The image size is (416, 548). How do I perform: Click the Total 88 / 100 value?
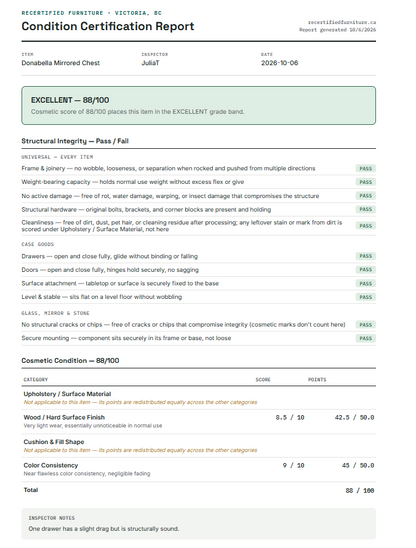coord(360,491)
